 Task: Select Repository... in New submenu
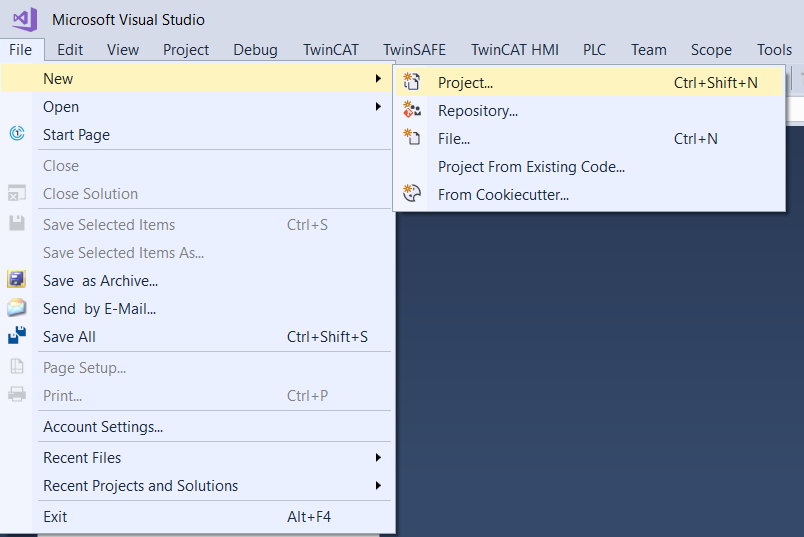[x=589, y=110]
